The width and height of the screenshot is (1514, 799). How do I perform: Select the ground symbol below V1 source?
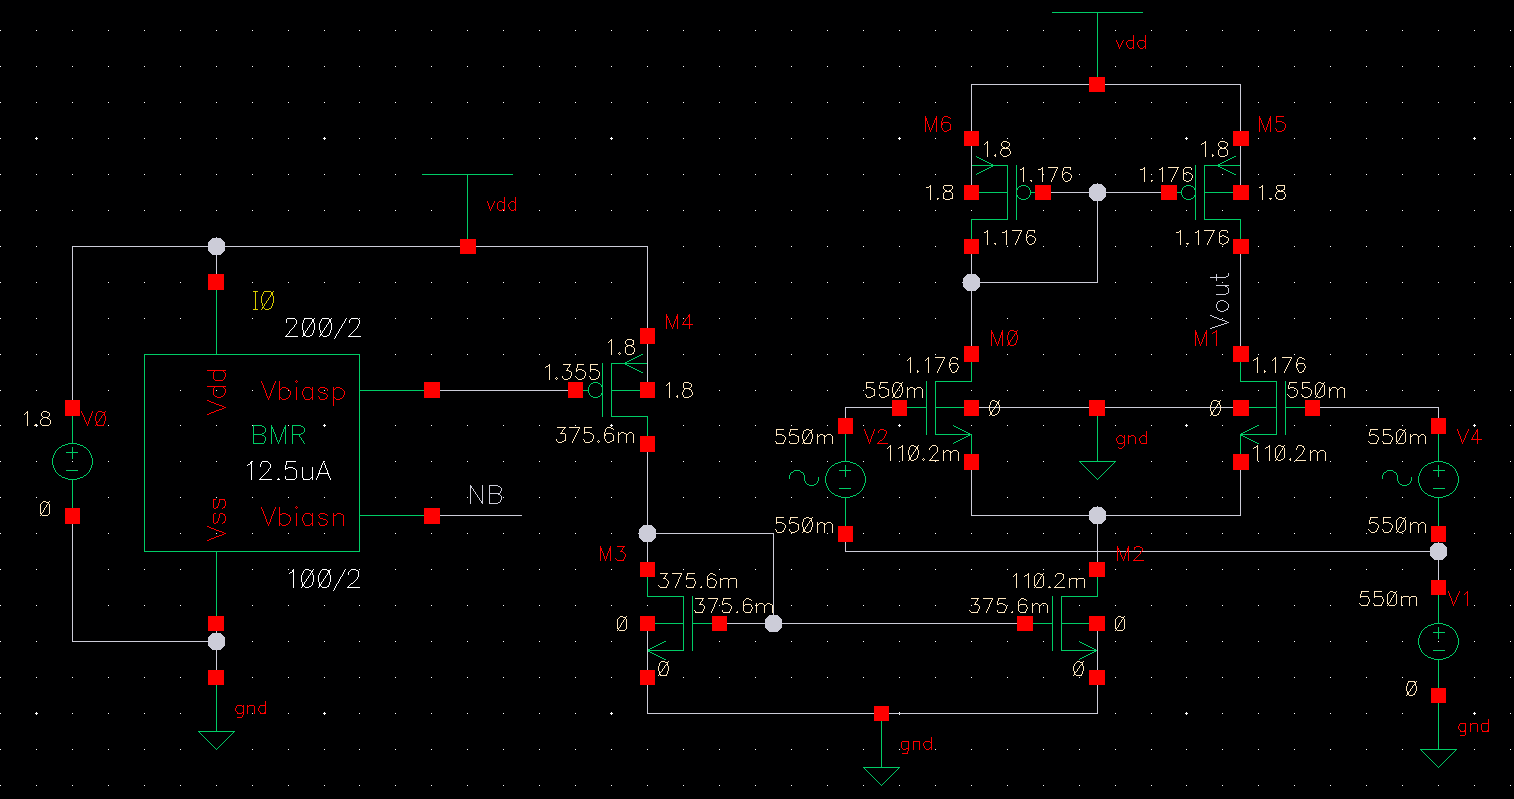(x=1438, y=757)
